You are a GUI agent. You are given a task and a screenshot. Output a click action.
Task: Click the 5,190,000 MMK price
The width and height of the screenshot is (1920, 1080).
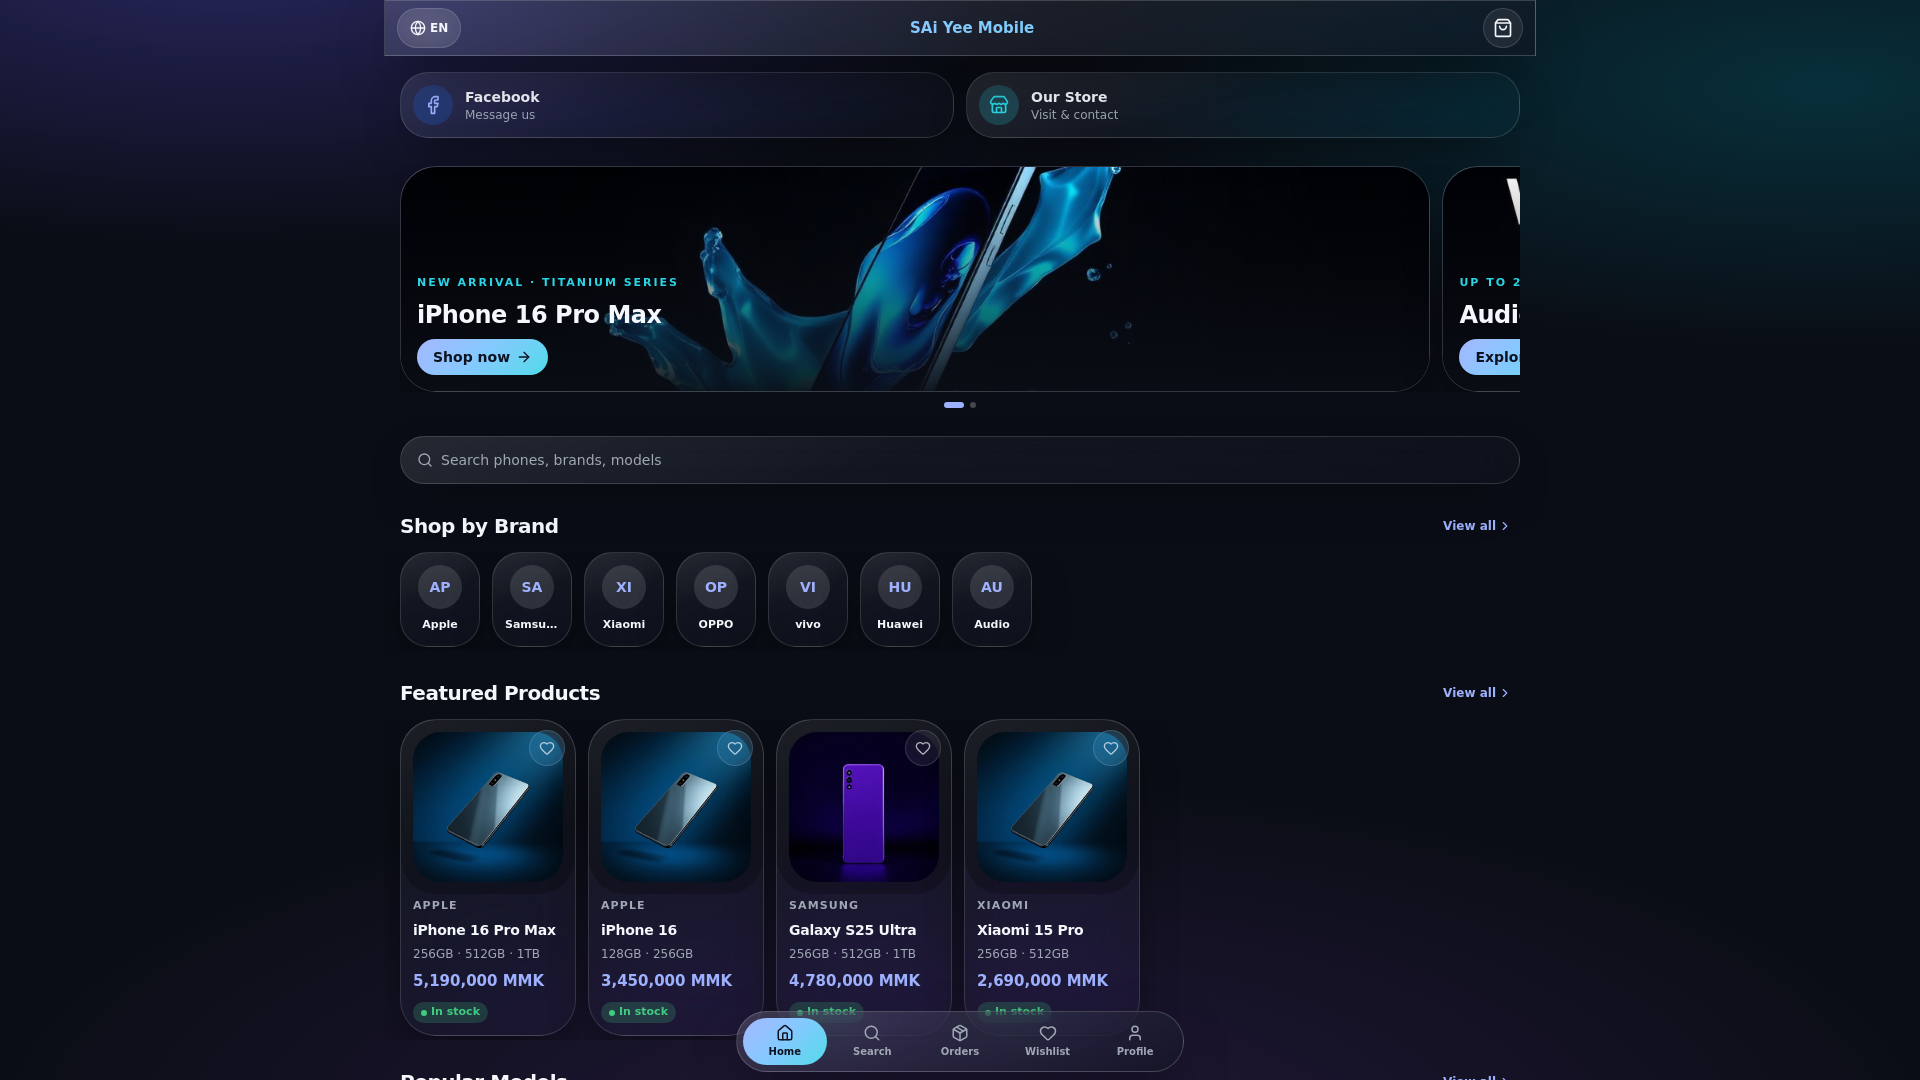(479, 981)
